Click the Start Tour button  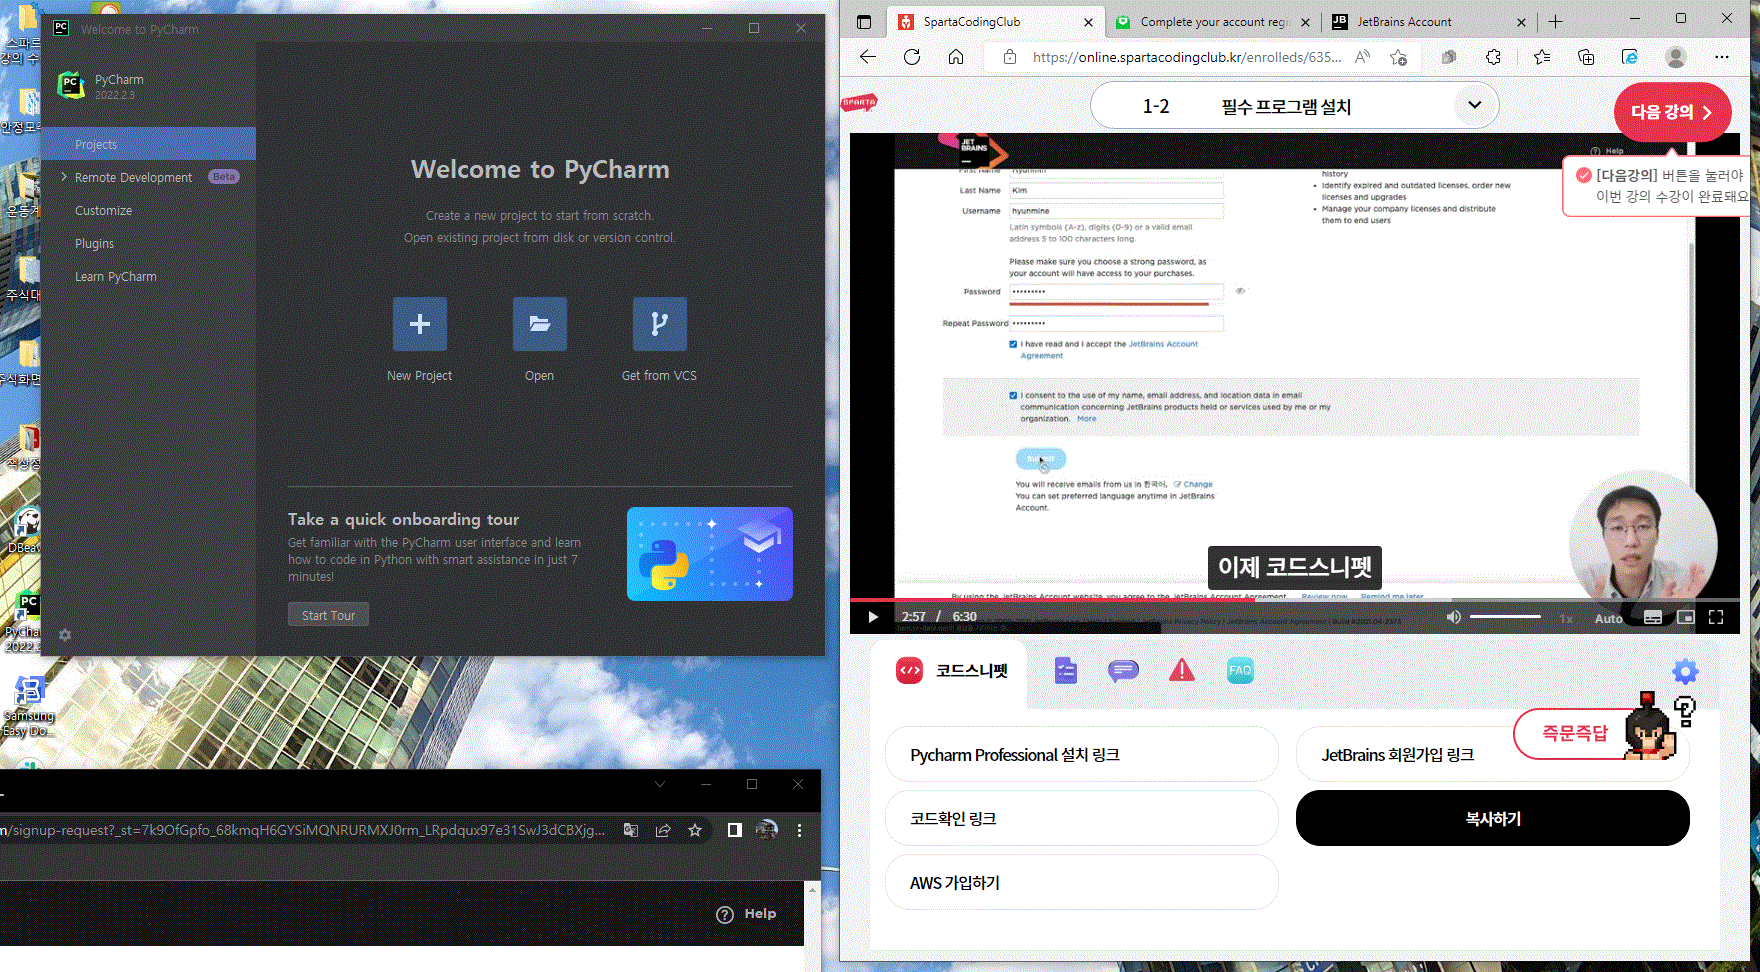coord(328,615)
